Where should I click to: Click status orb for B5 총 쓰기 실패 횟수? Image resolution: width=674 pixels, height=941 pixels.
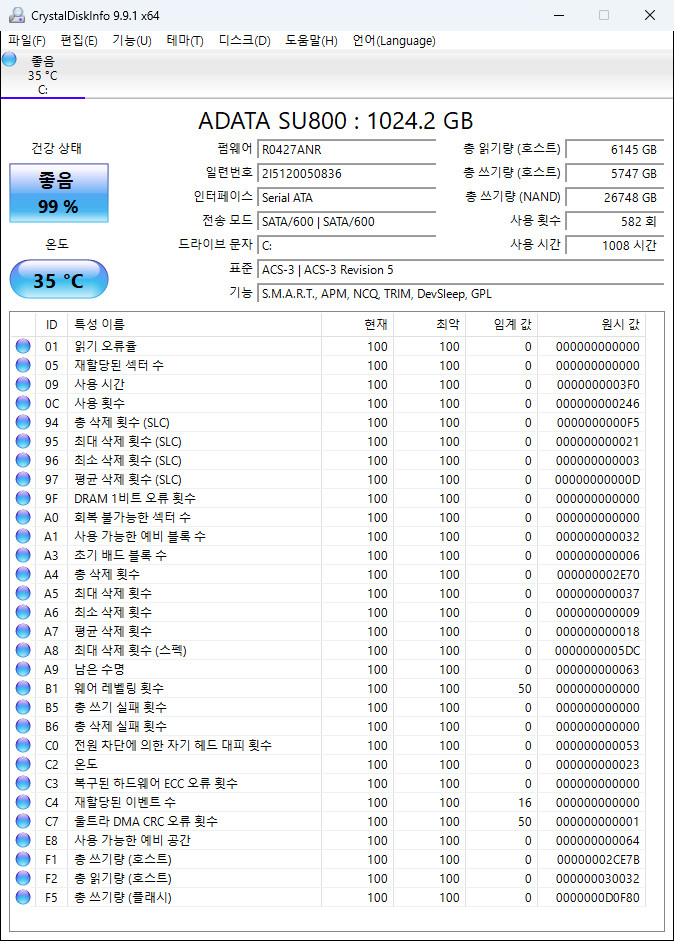tap(23, 708)
